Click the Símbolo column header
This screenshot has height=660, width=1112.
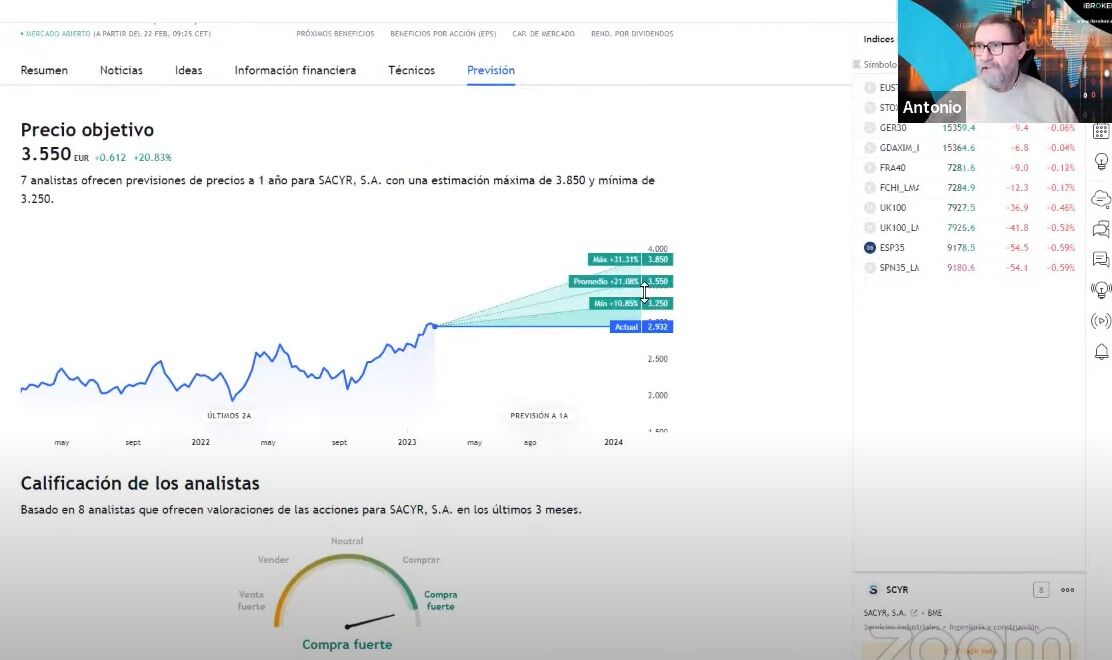point(879,64)
